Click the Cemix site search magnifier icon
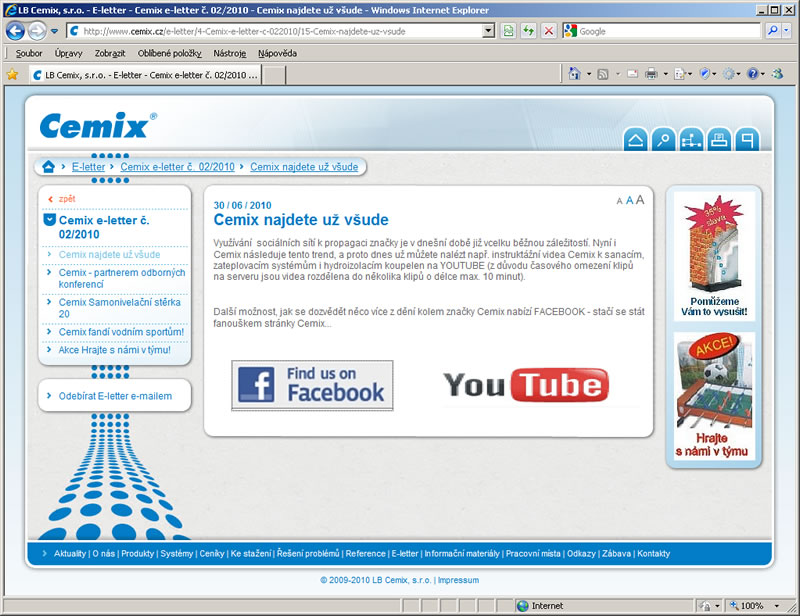Screen dimensions: 800x616 click(663, 141)
